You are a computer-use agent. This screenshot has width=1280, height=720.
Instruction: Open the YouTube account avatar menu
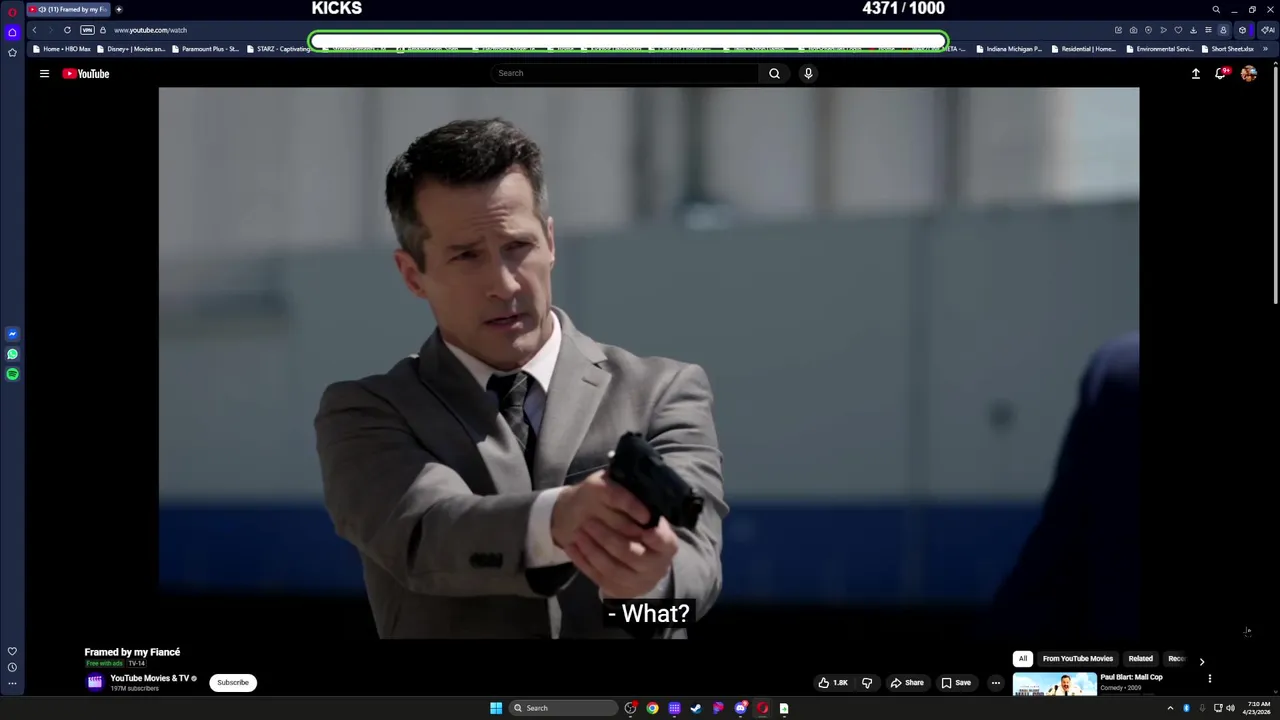point(1249,73)
